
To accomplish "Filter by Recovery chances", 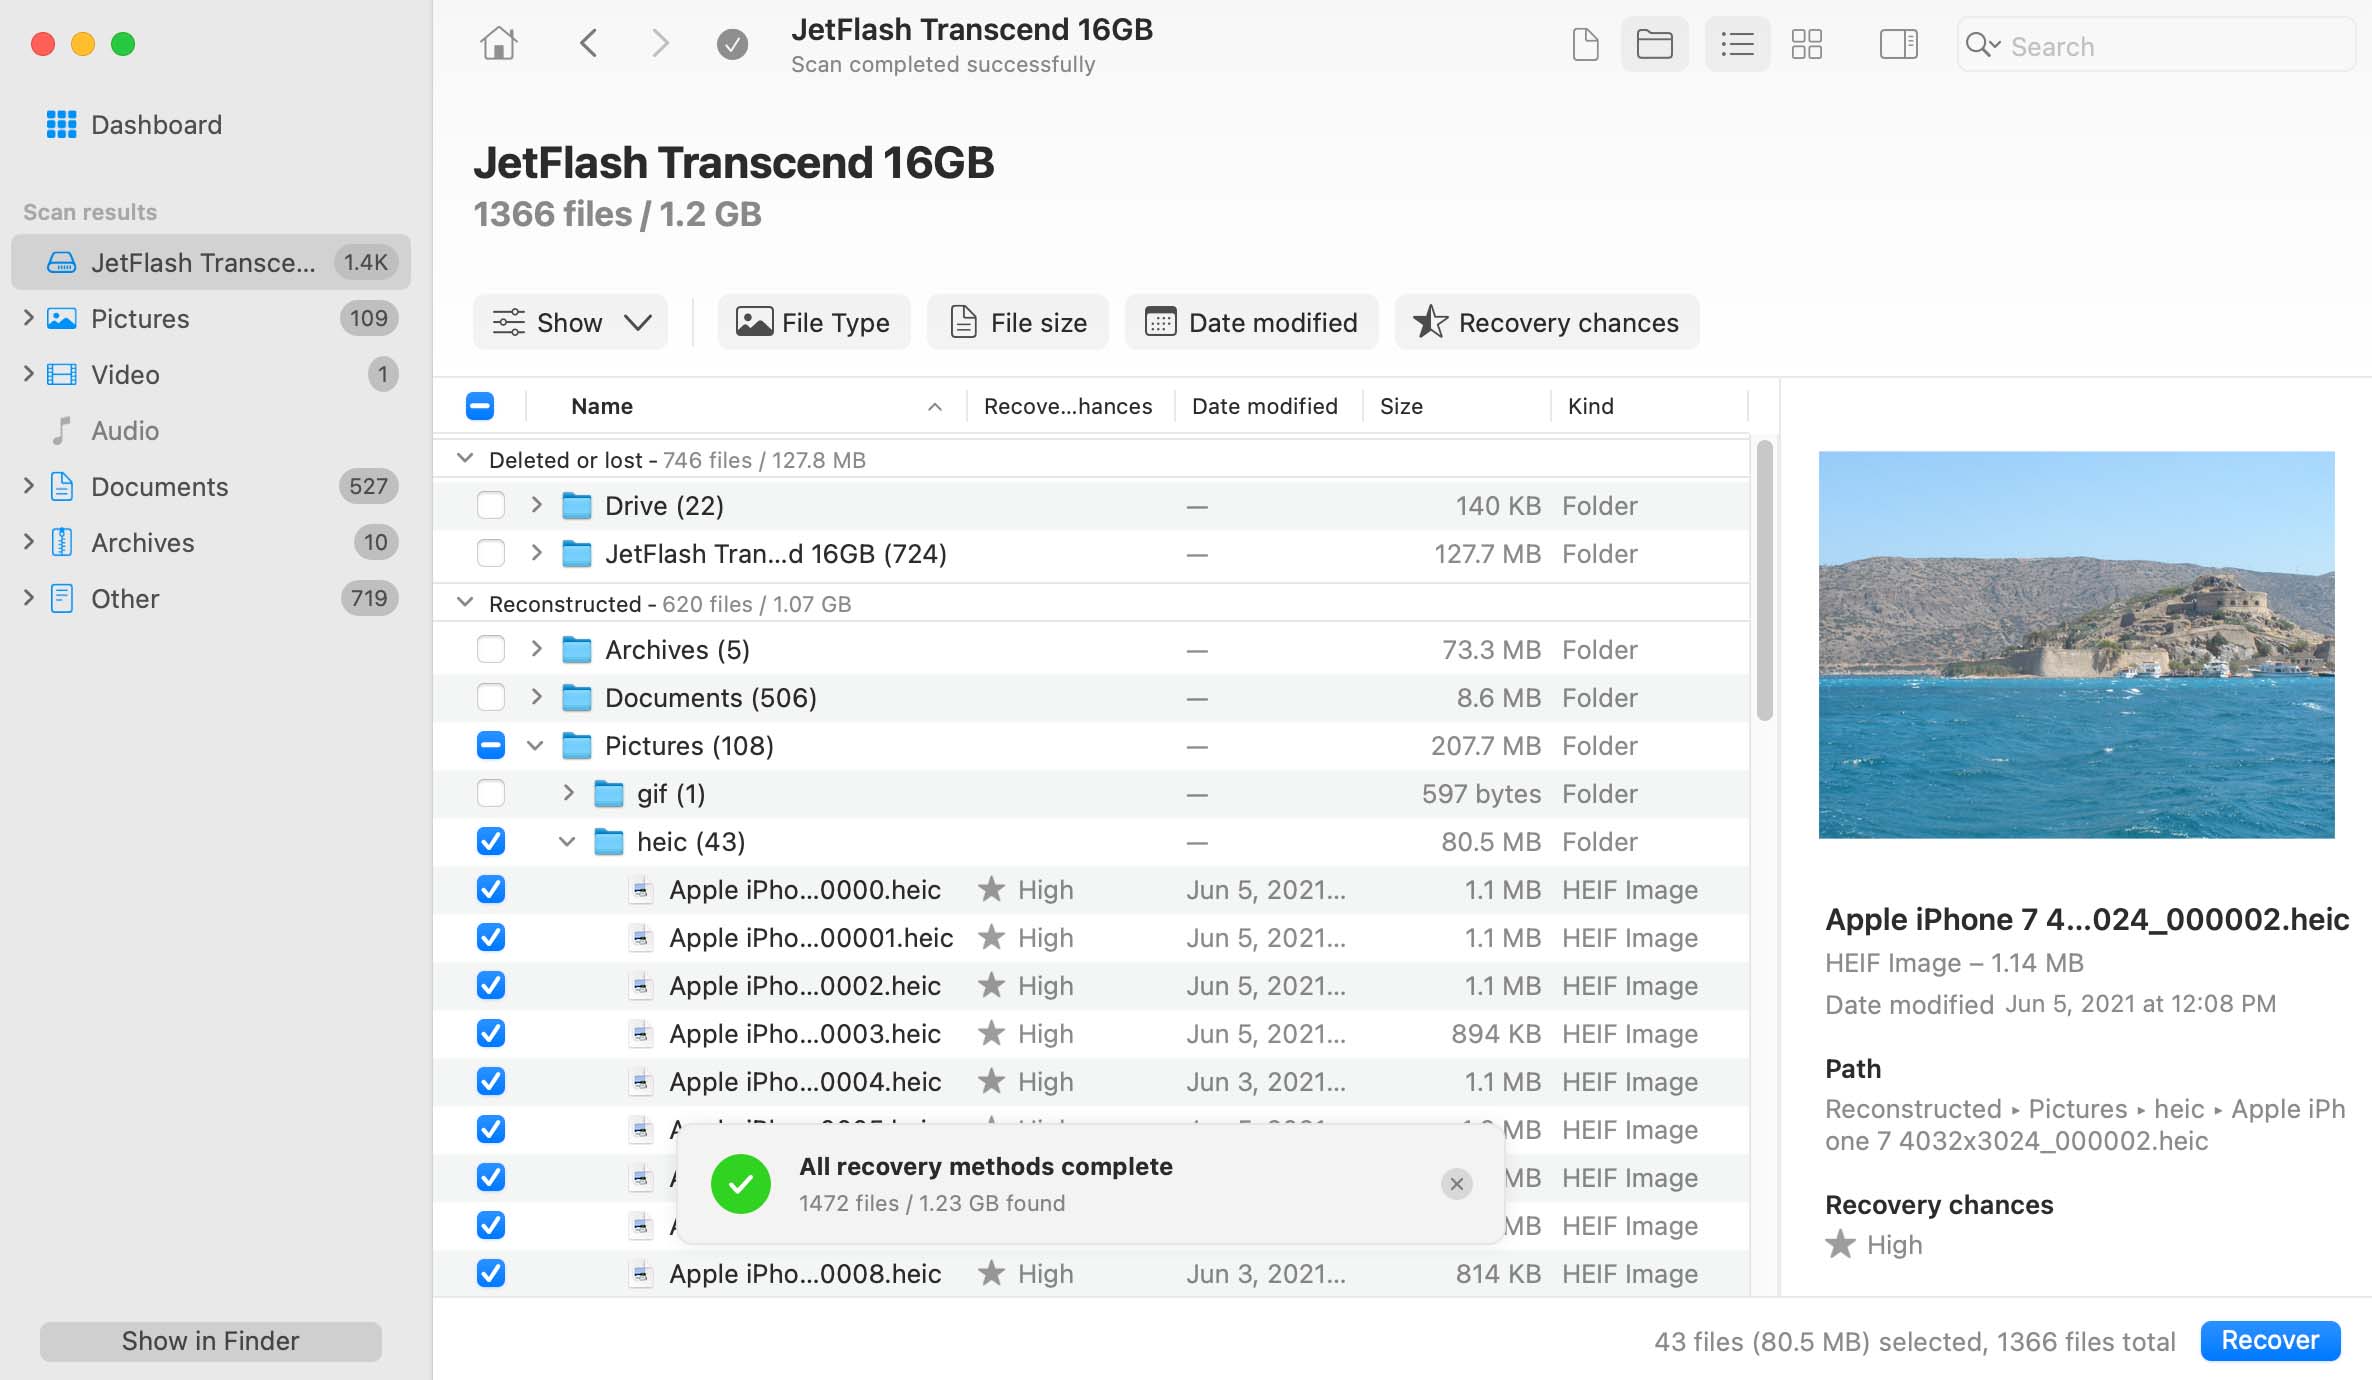I will pyautogui.click(x=1546, y=322).
